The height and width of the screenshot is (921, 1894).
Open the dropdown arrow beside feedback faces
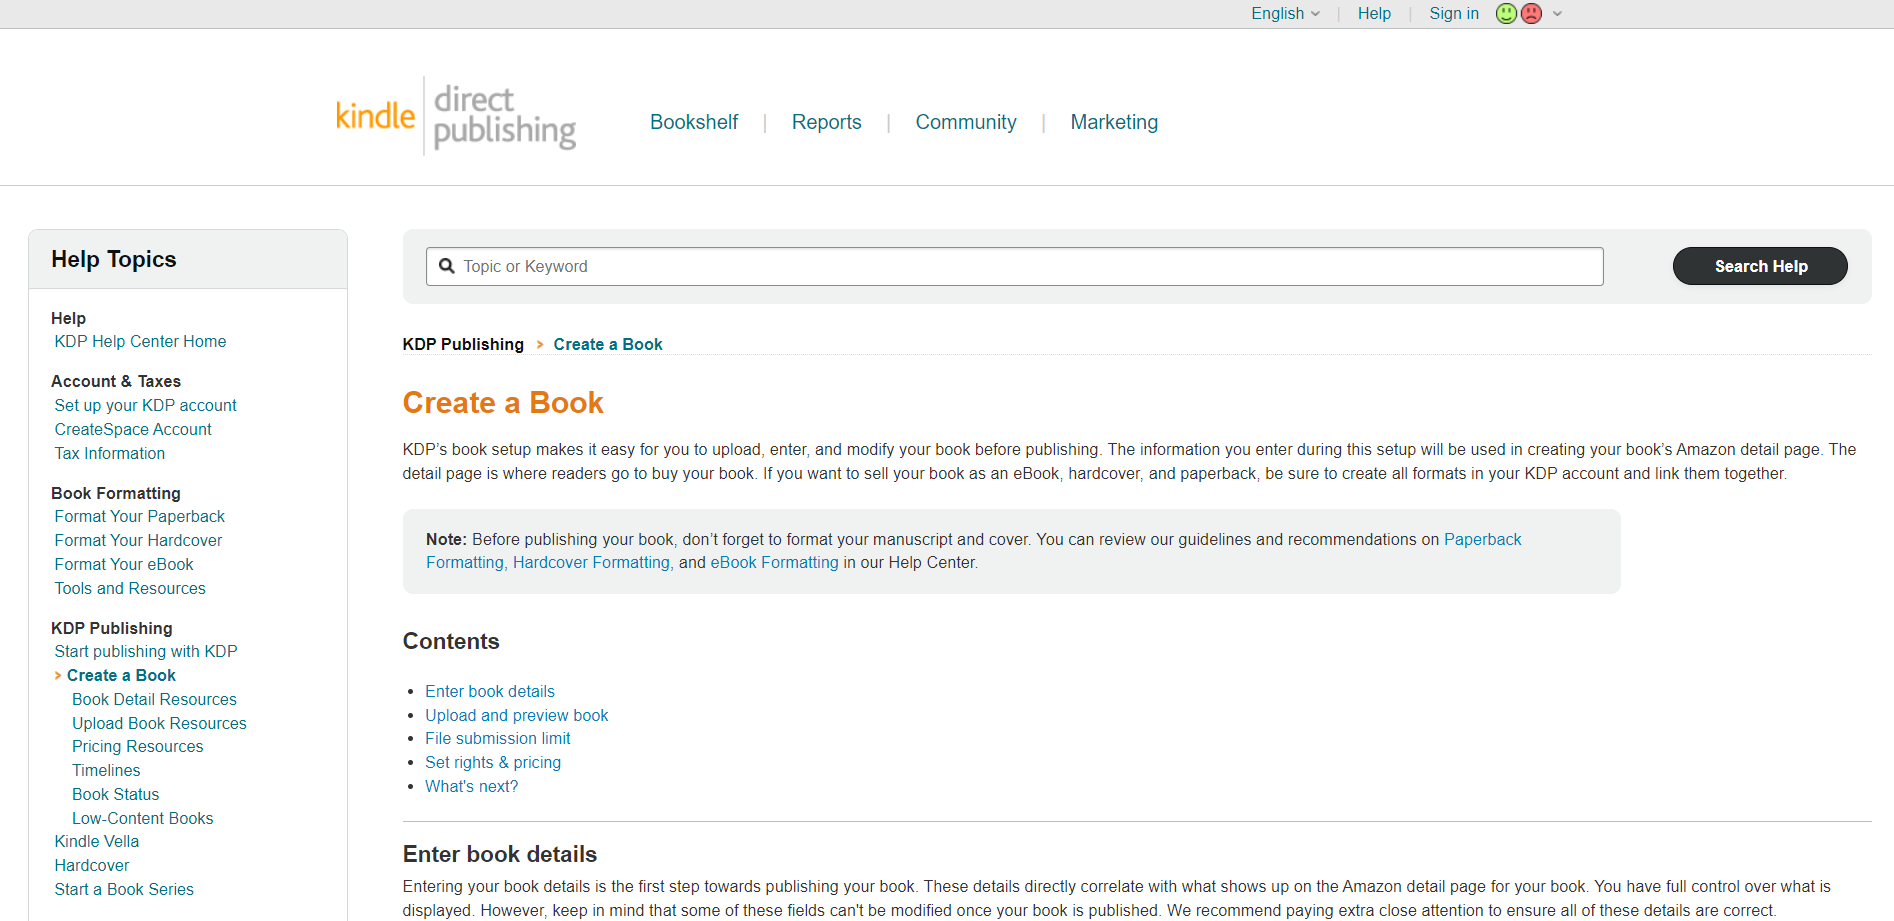[x=1557, y=14]
